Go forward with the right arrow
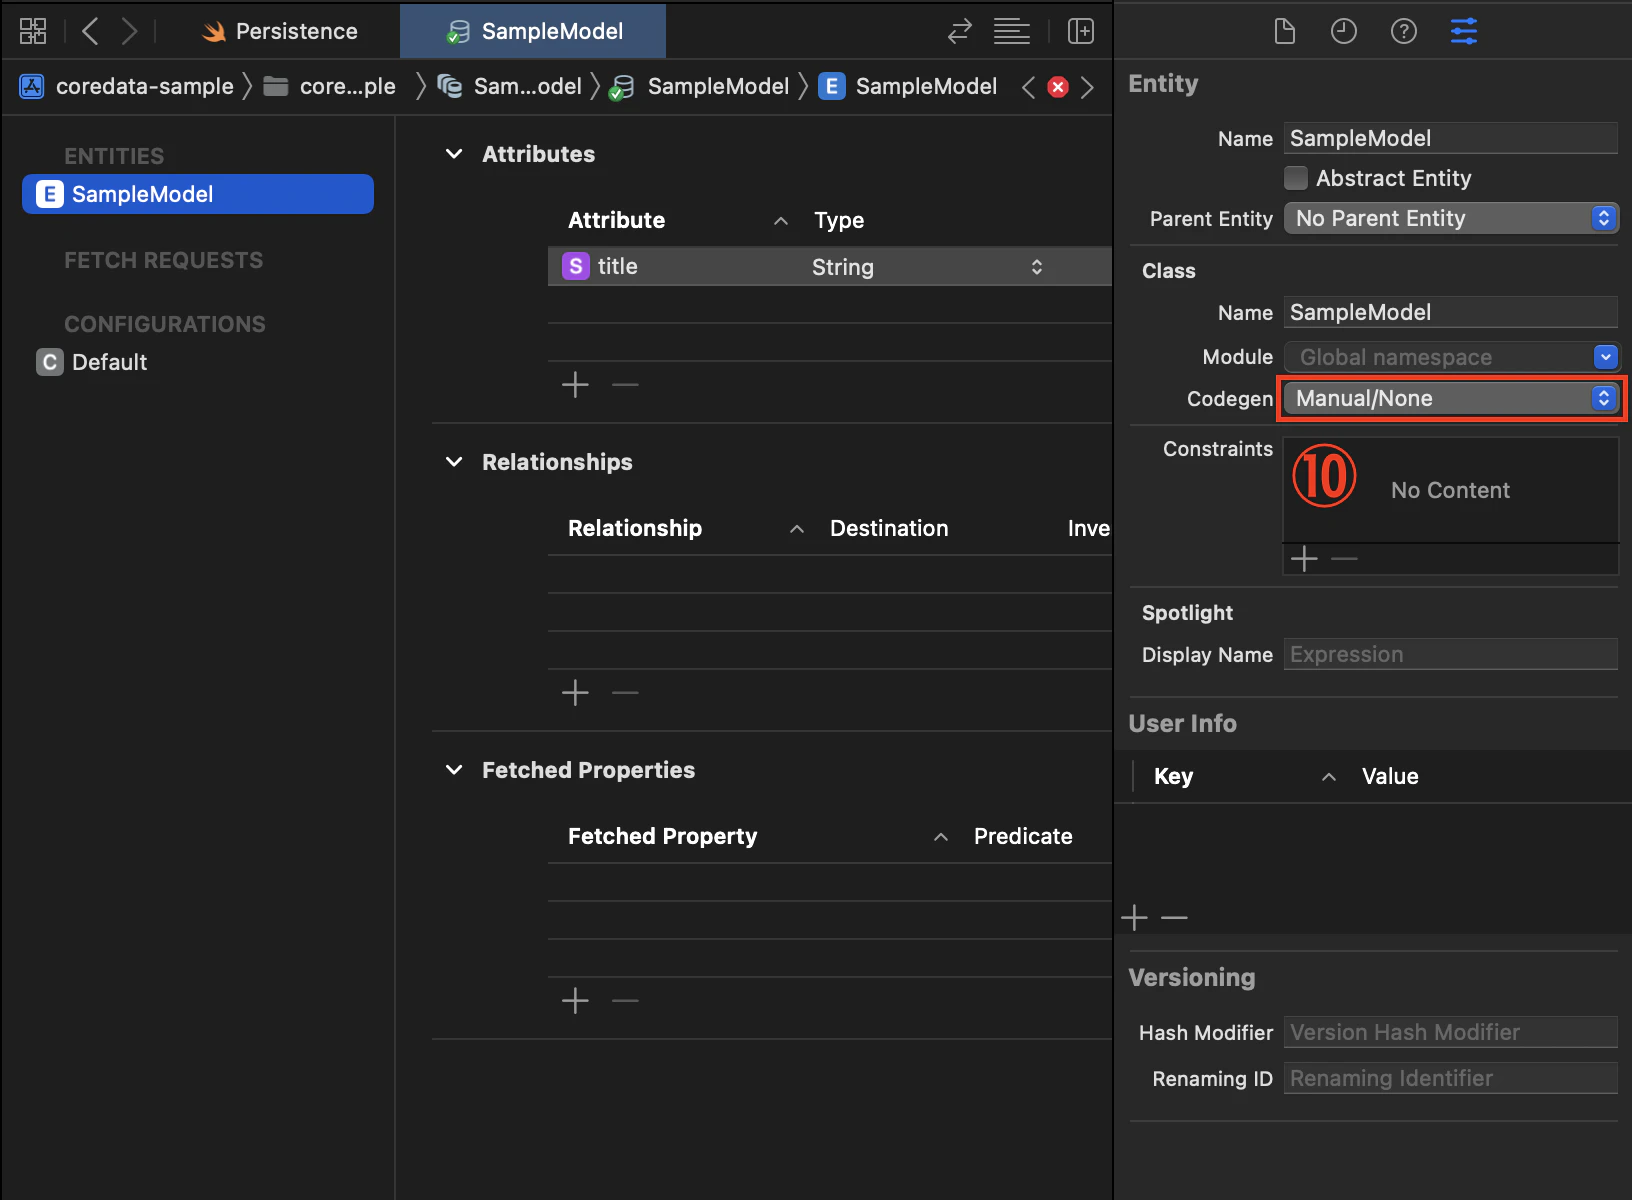1632x1200 pixels. point(129,31)
